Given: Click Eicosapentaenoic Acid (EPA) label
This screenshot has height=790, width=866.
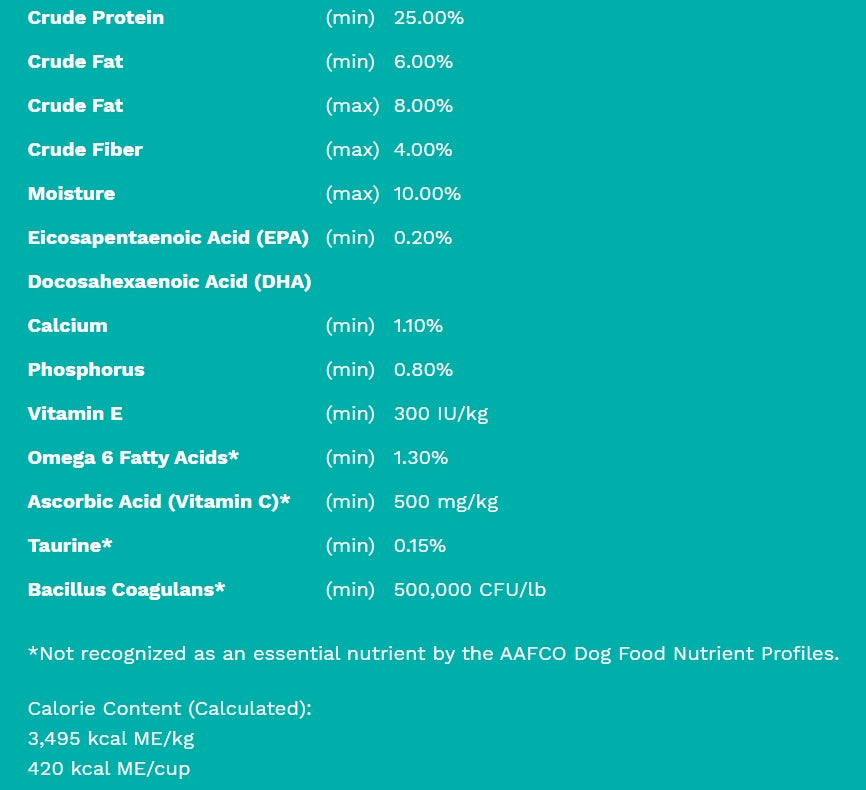Looking at the screenshot, I should (168, 238).
